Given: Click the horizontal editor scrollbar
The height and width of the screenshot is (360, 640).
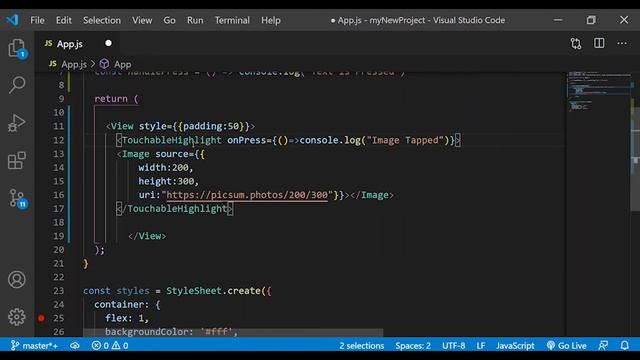Looking at the screenshot, I should (233, 333).
